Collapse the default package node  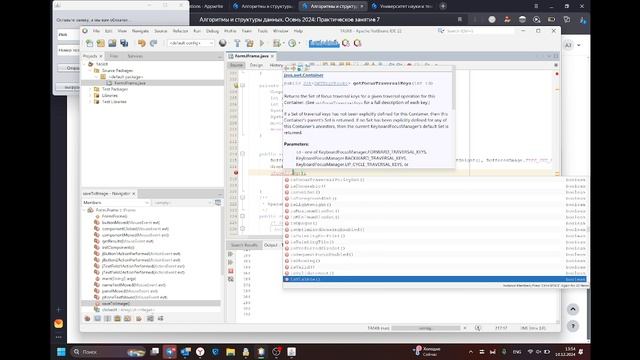[x=97, y=77]
